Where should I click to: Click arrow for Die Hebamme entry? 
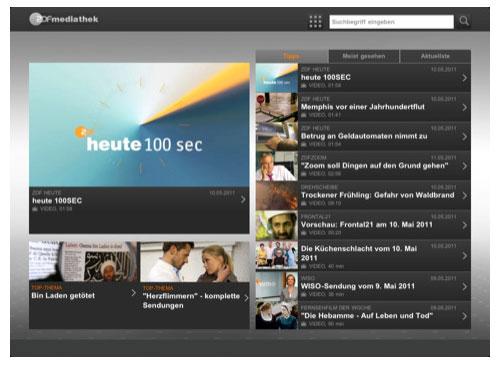coord(464,316)
